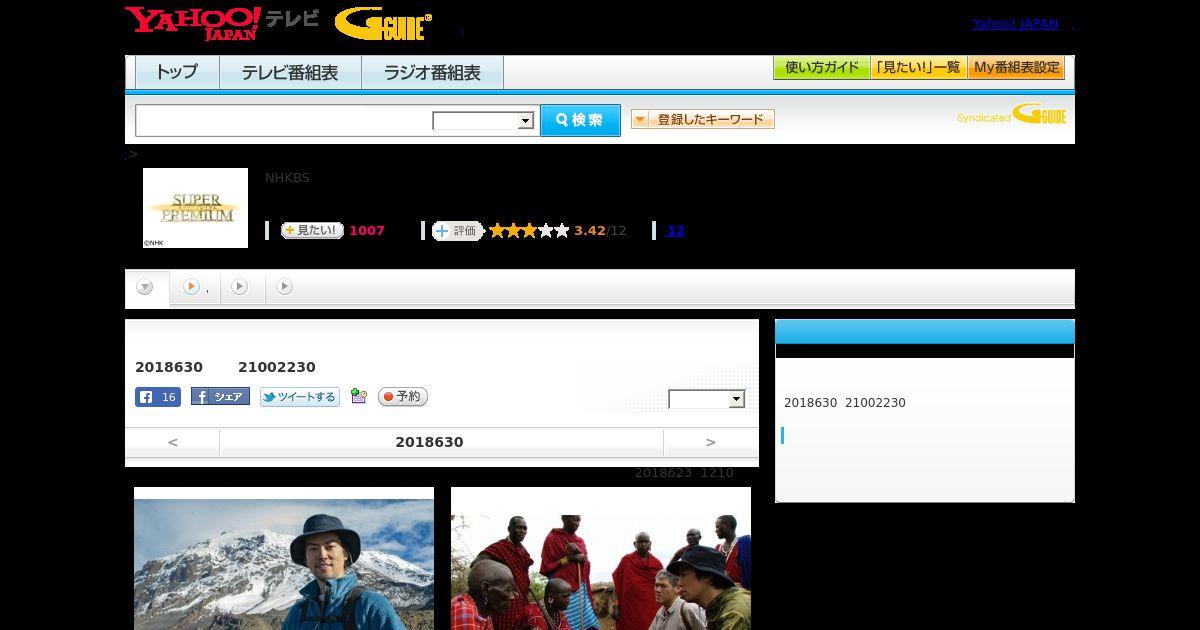Click the add-to-calendar icon
Viewport: 1200px width, 630px height.
click(x=359, y=397)
